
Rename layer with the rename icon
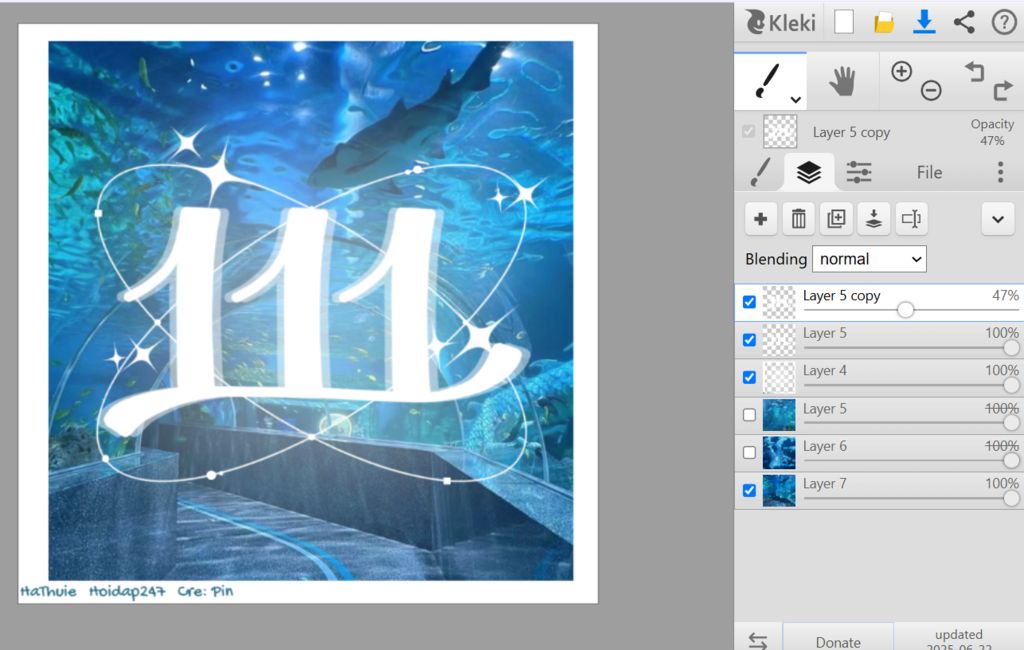click(x=912, y=219)
